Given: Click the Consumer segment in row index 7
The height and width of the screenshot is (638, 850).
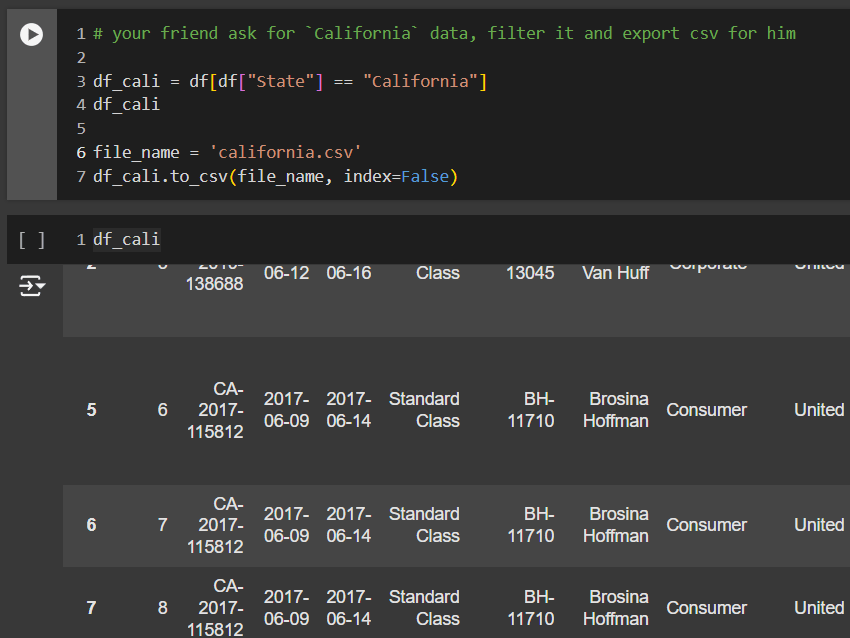Looking at the screenshot, I should [706, 608].
